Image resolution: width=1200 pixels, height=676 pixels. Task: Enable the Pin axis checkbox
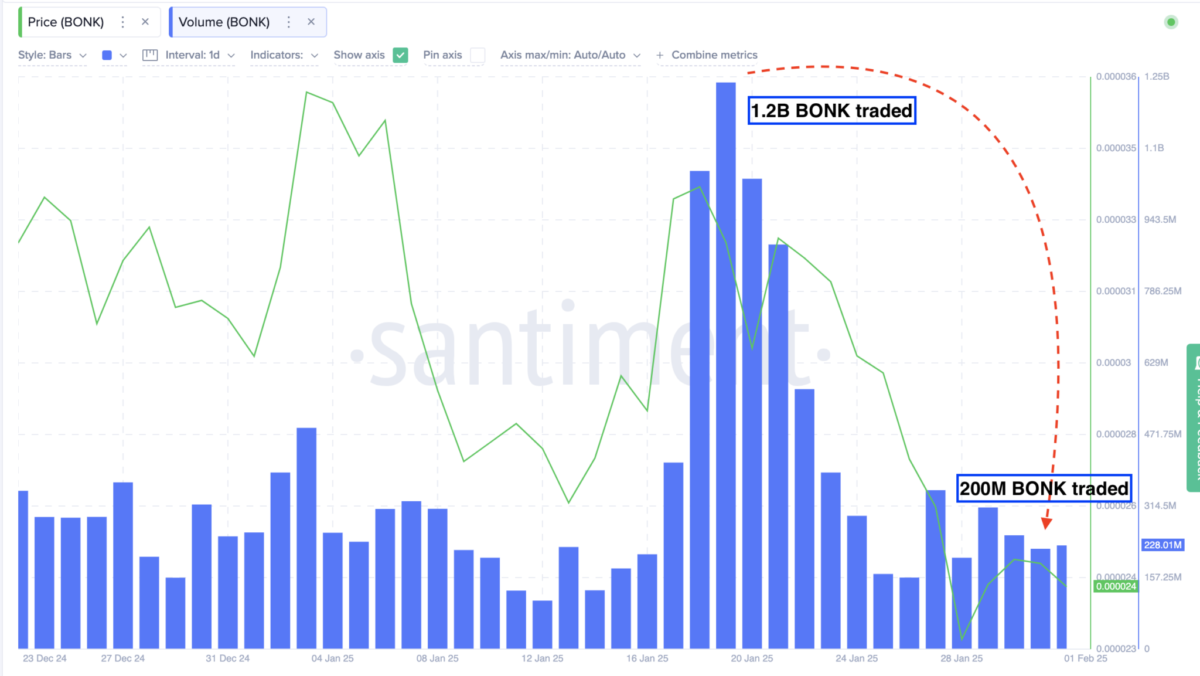coord(478,56)
